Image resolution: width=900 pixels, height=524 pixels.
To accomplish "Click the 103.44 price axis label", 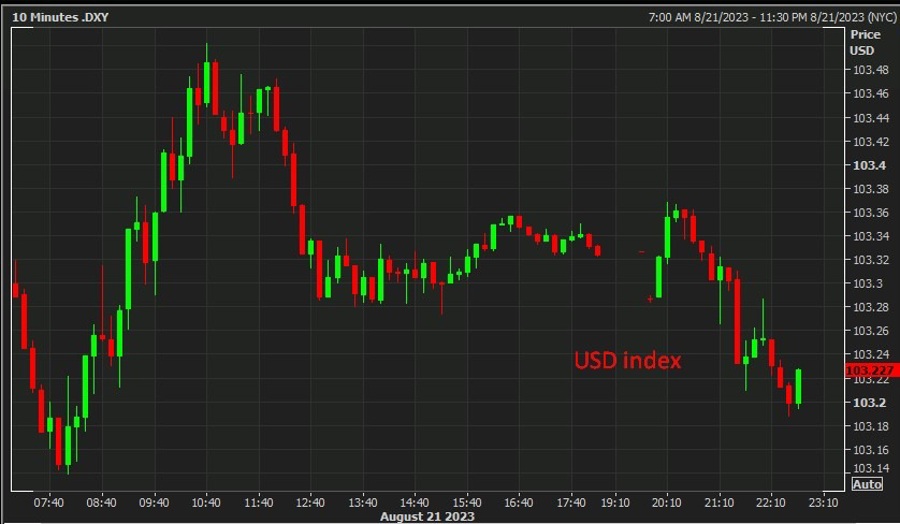I will click(x=870, y=118).
